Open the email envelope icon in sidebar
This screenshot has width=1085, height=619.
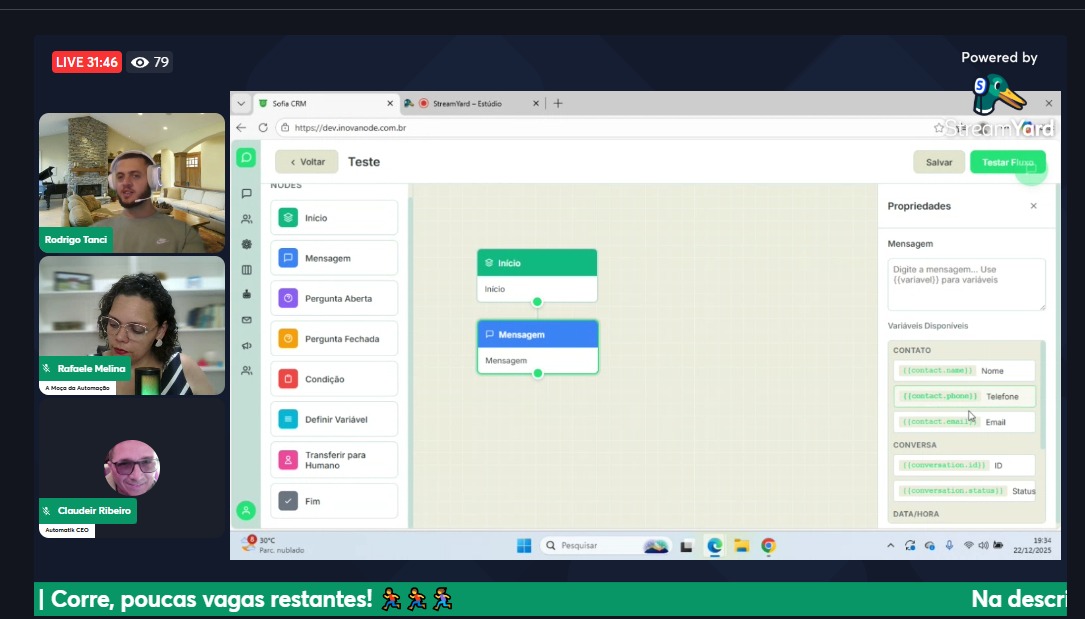246,320
